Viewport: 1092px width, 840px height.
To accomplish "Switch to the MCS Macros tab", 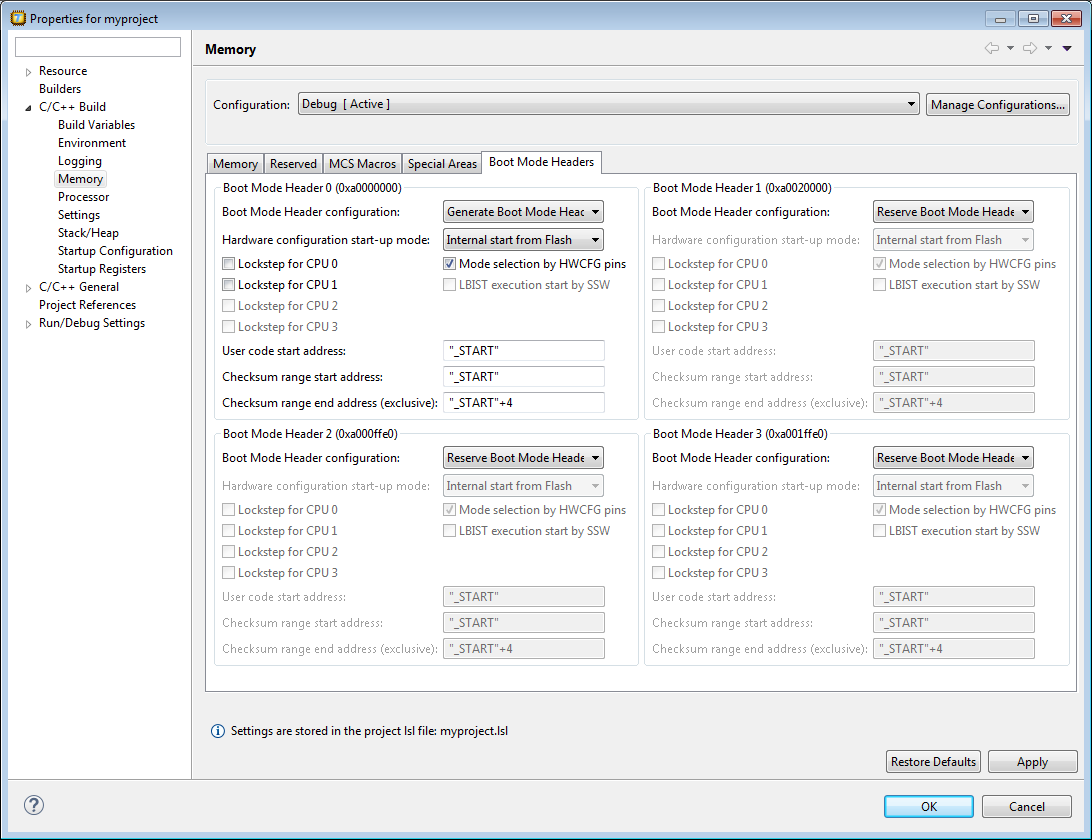I will pos(362,164).
